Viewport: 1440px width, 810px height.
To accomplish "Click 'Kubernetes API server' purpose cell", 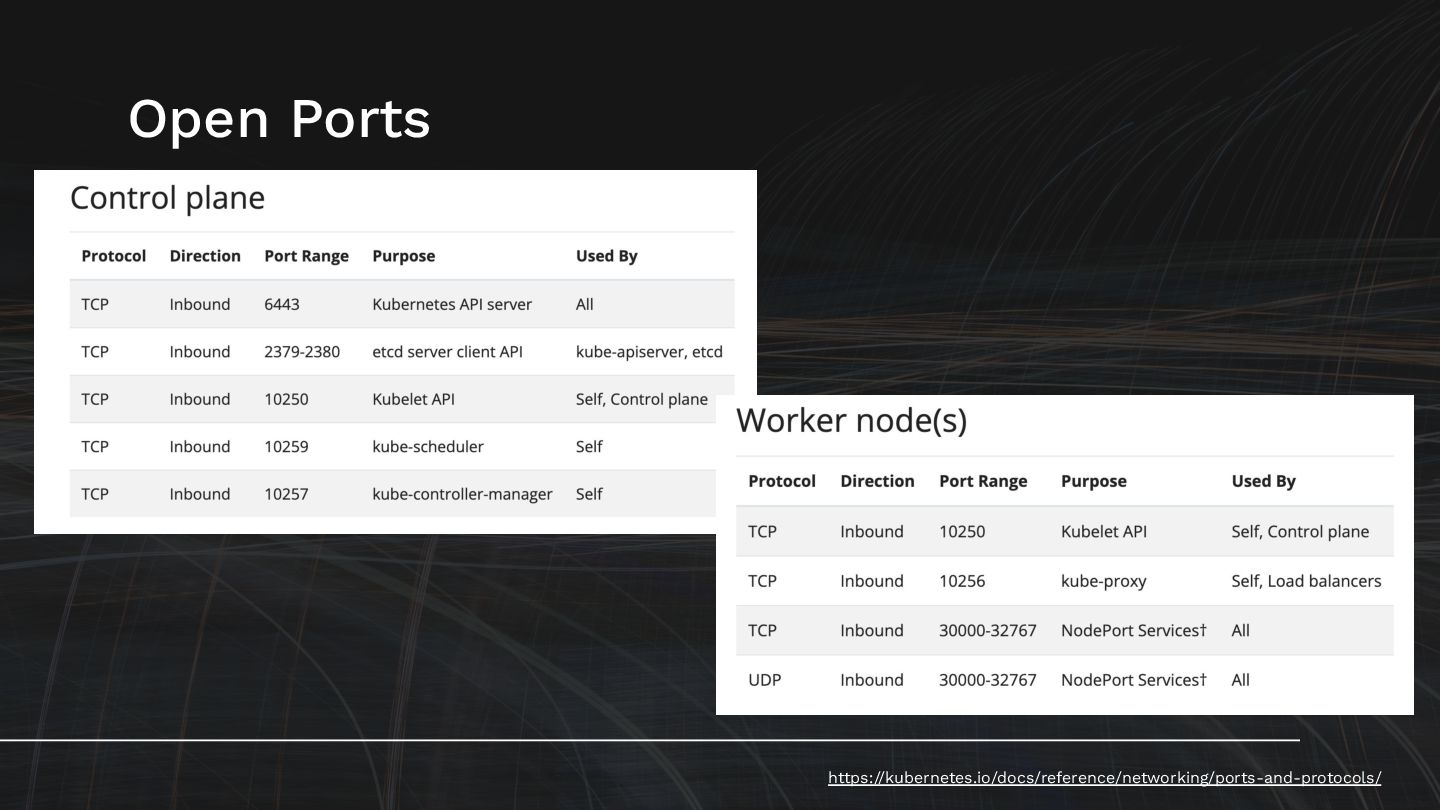I will click(x=452, y=304).
